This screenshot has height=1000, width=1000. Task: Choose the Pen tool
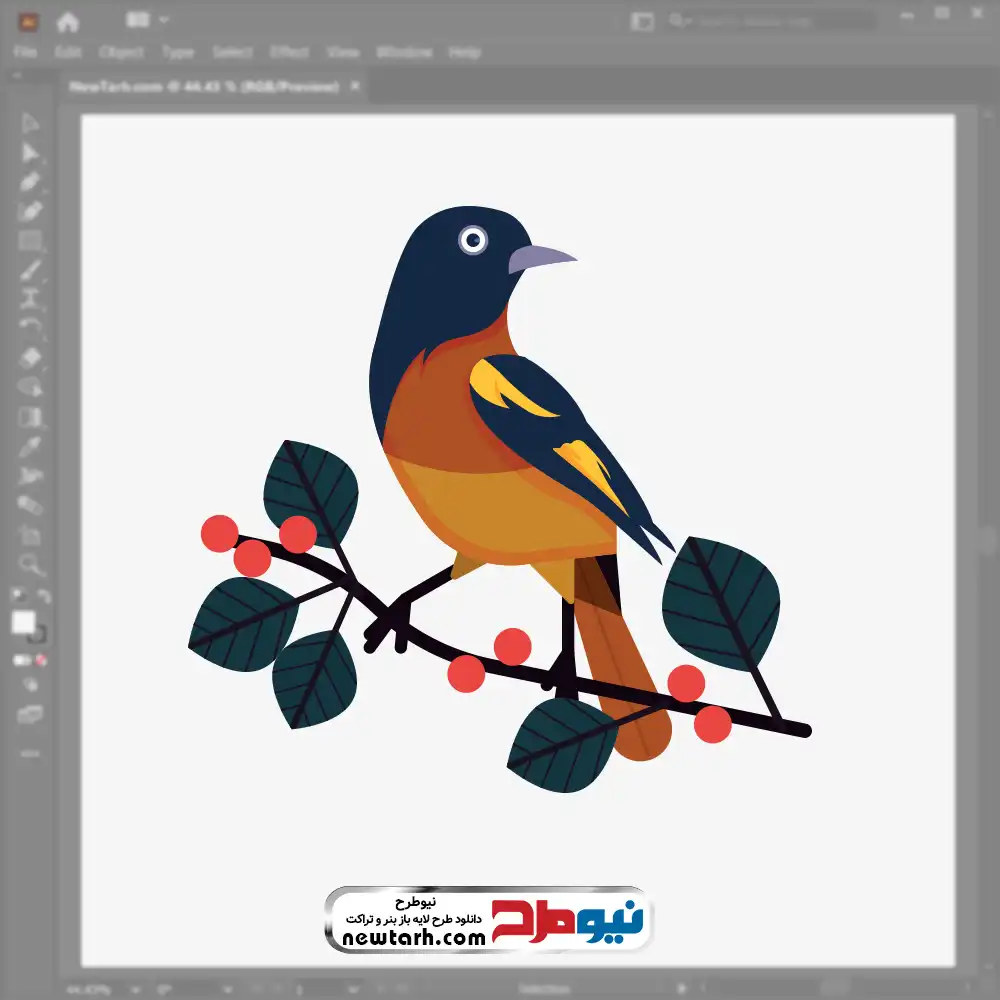coord(30,182)
